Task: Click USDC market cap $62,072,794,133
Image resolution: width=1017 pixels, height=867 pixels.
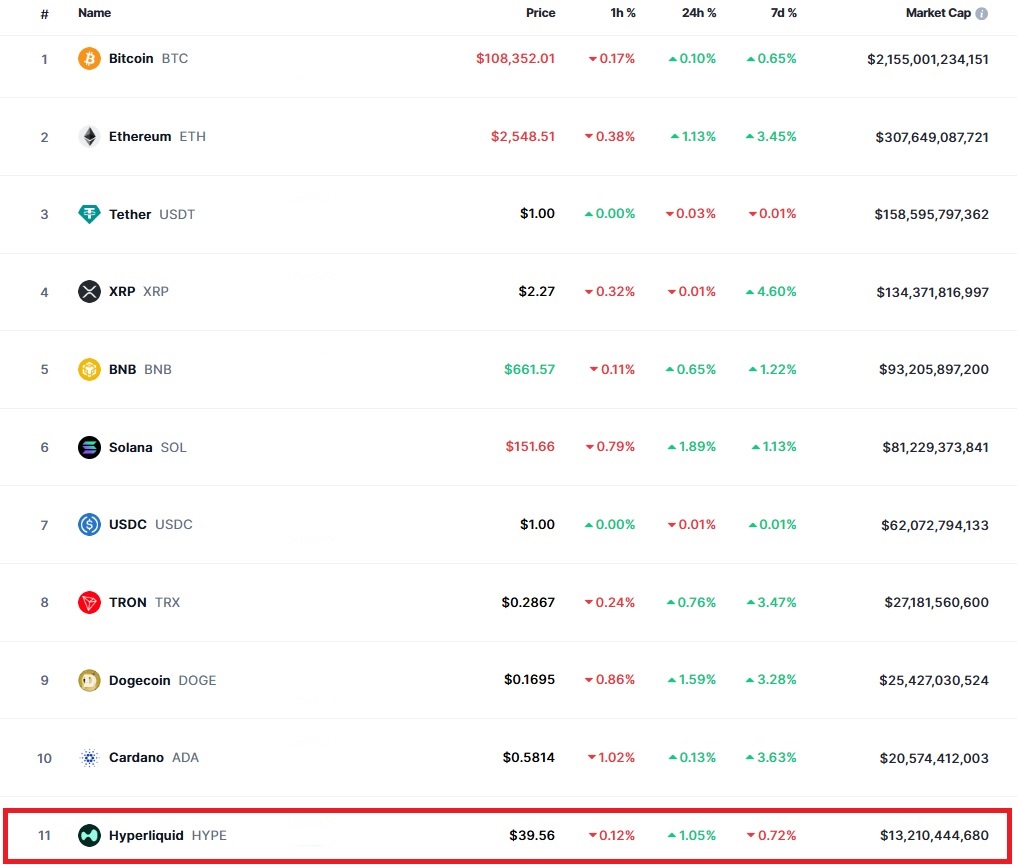Action: (x=935, y=525)
